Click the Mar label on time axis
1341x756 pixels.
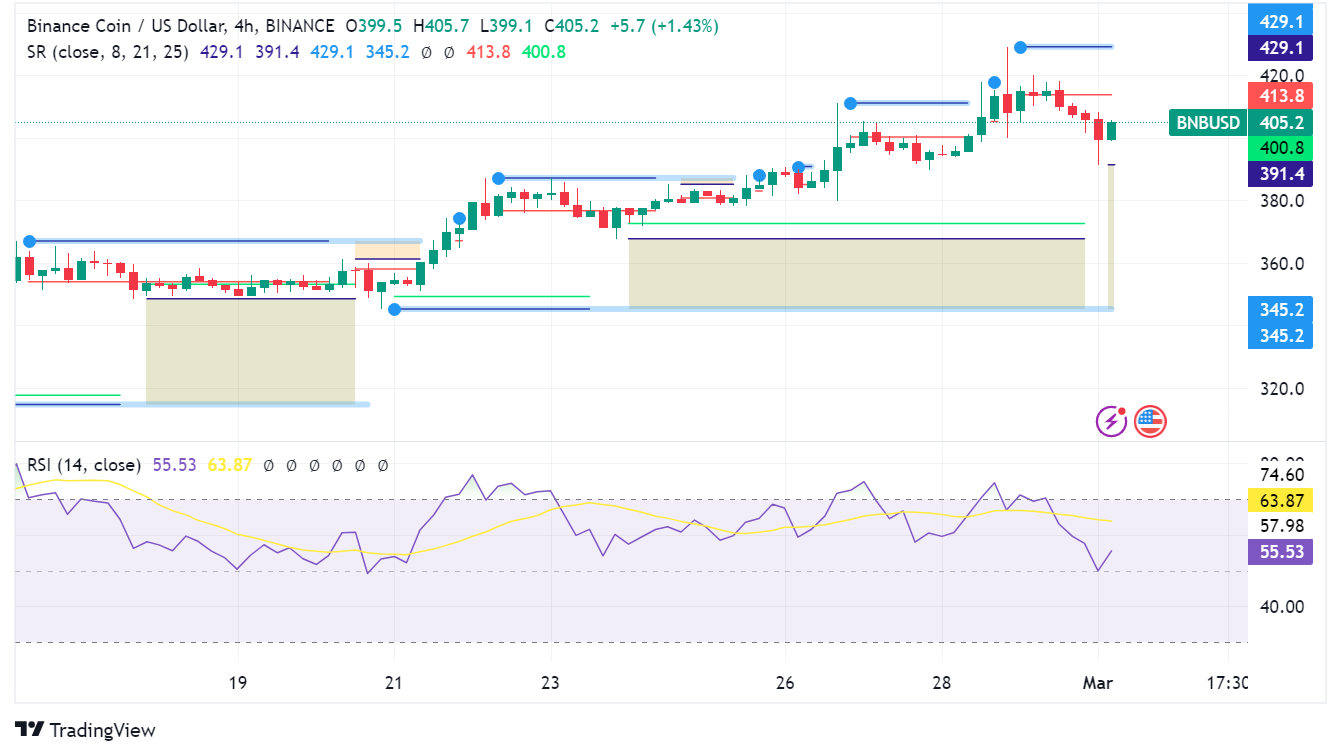click(x=1099, y=683)
